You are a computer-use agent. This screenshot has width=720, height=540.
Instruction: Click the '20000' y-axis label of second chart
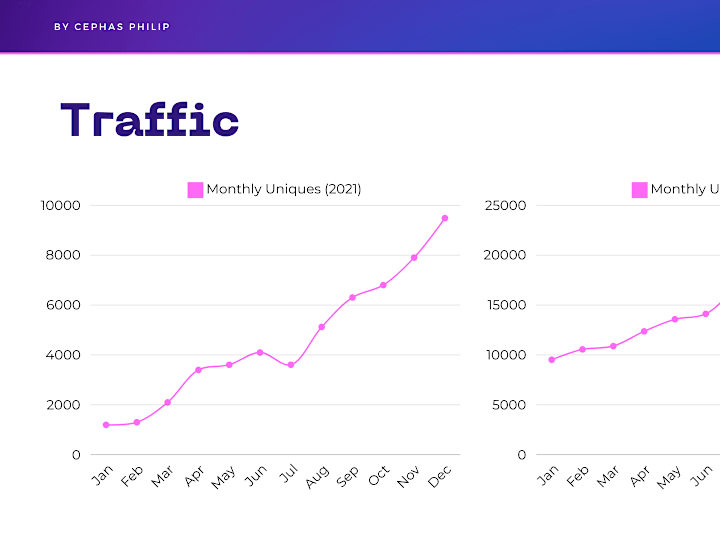click(x=505, y=255)
